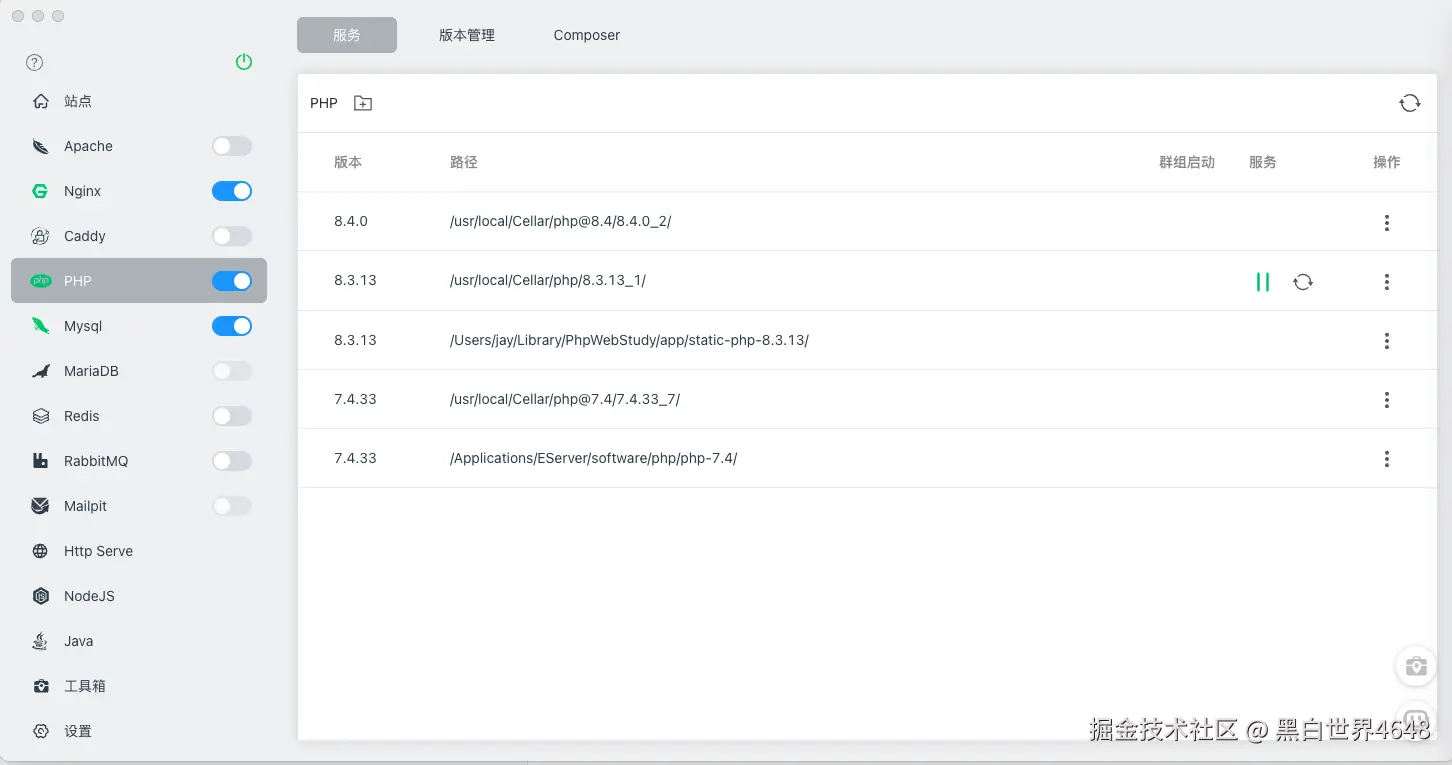Open three-dot menu for static-php-8.3.13 row

(x=1387, y=341)
